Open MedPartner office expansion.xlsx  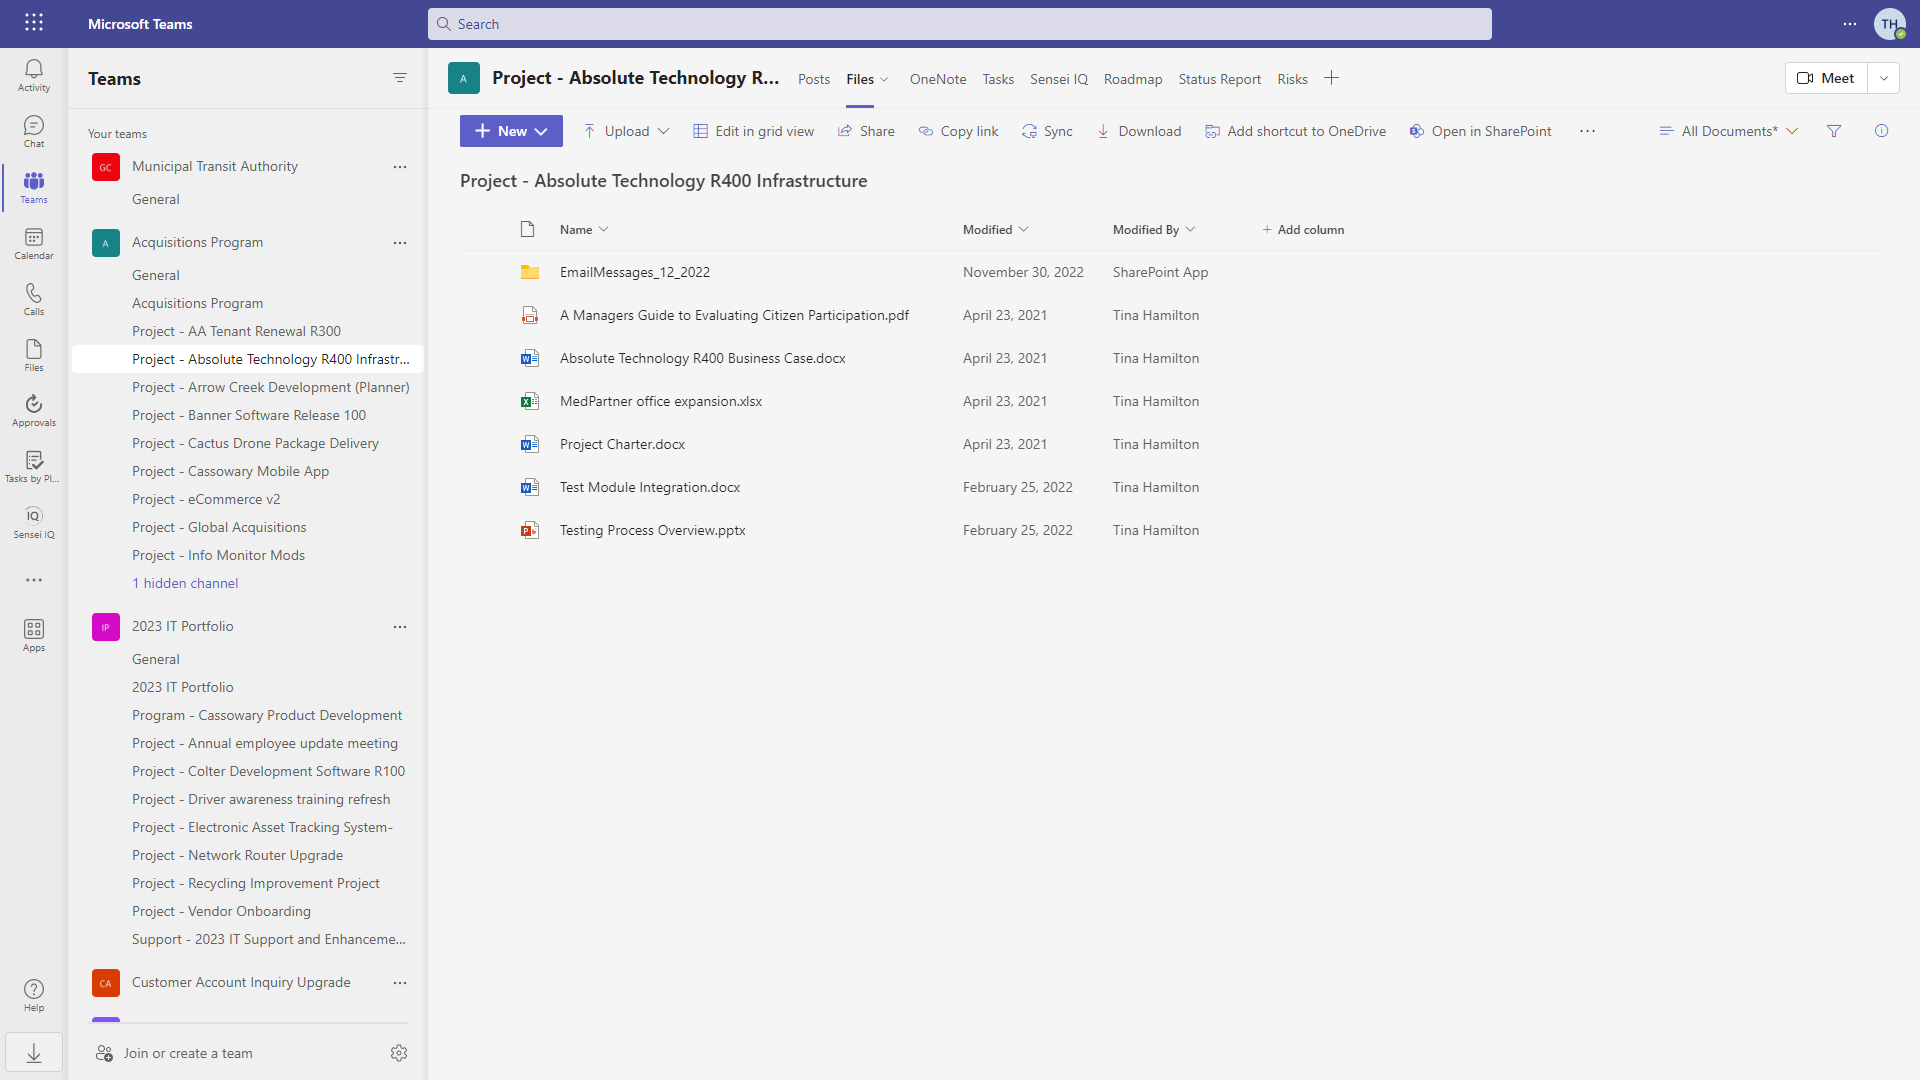pyautogui.click(x=661, y=401)
